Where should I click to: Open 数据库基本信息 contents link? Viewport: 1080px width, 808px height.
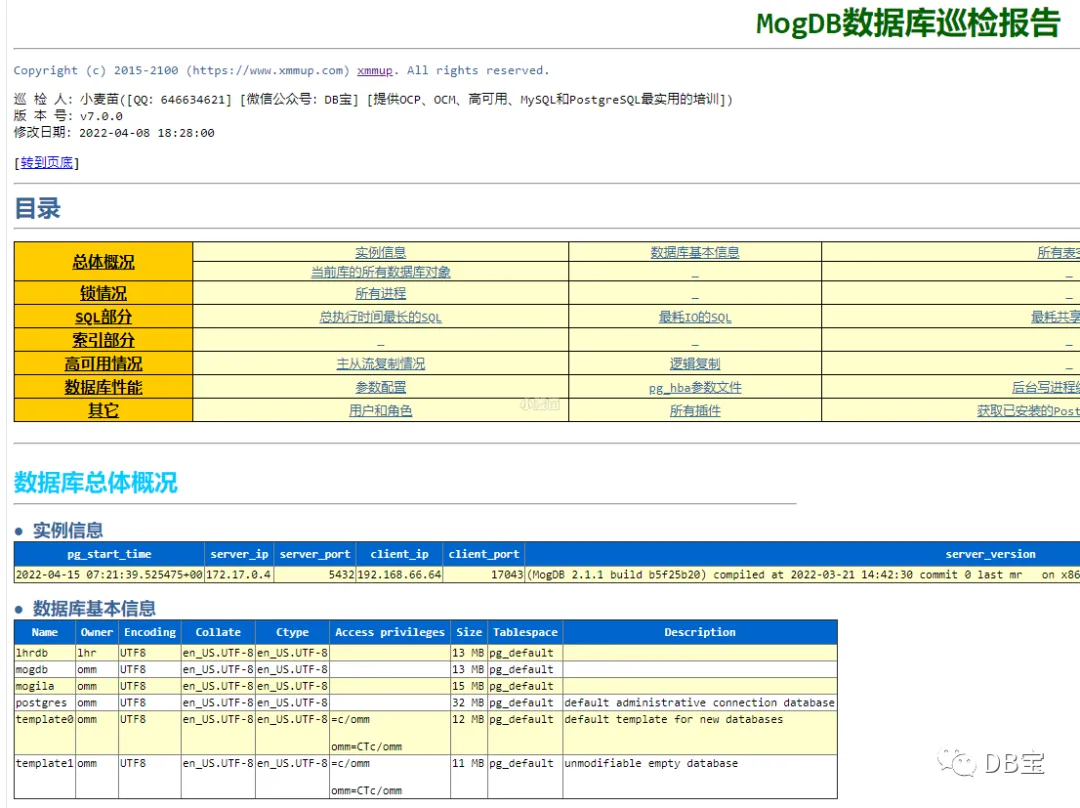(x=695, y=253)
